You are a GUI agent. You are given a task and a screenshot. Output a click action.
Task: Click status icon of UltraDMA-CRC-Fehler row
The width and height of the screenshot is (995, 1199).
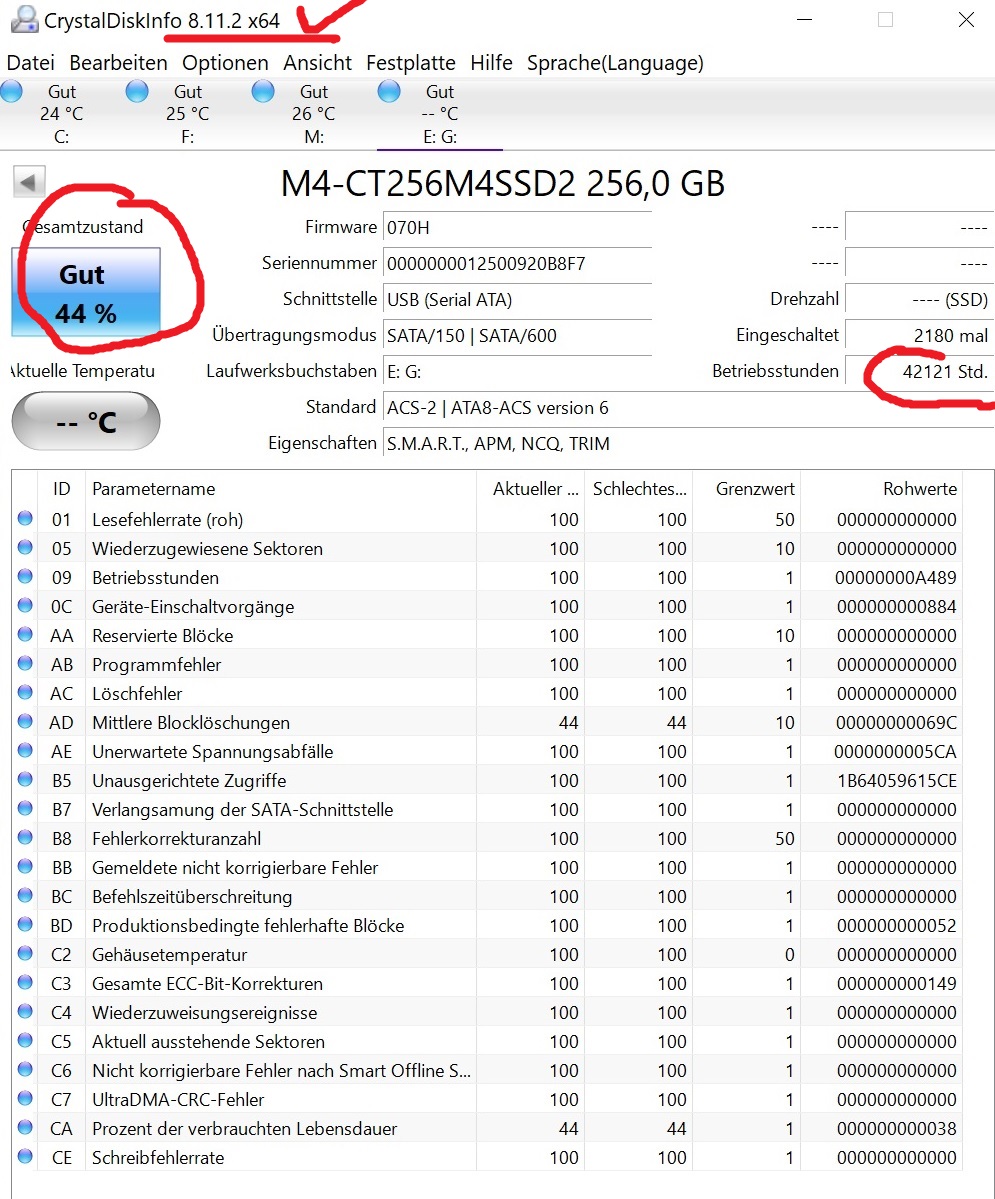(x=25, y=1099)
